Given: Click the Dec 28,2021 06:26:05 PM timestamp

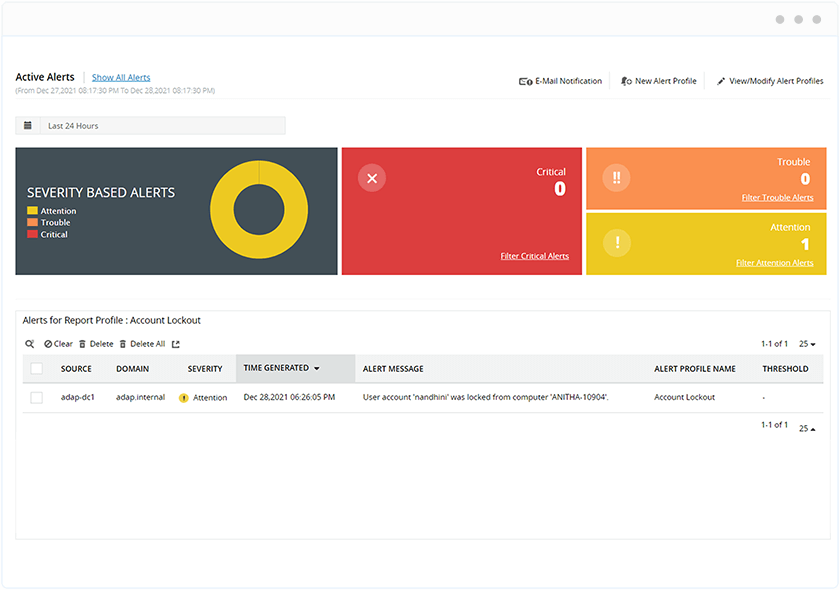Looking at the screenshot, I should 289,397.
